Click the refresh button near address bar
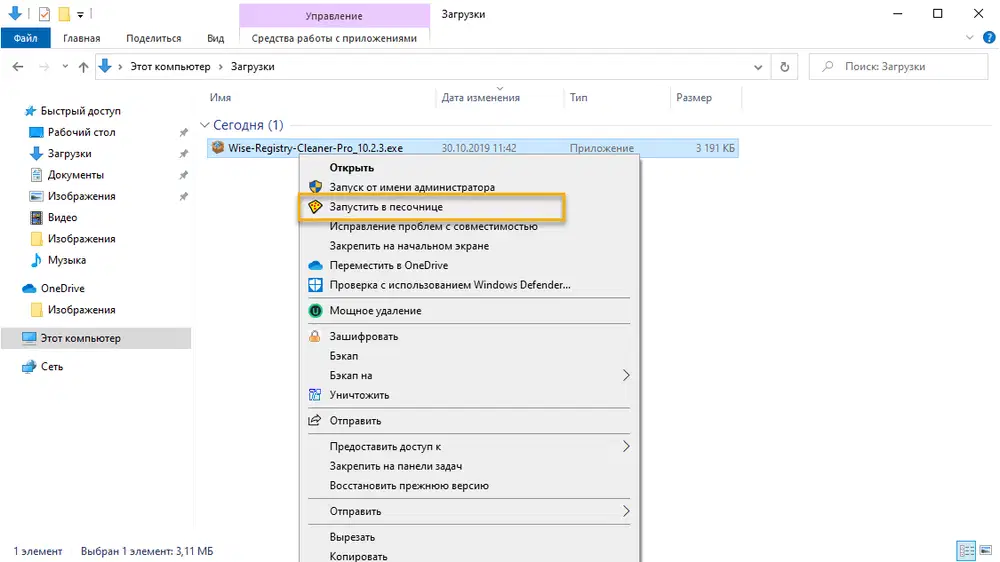Viewport: 1000px width, 562px height. pyautogui.click(x=785, y=67)
